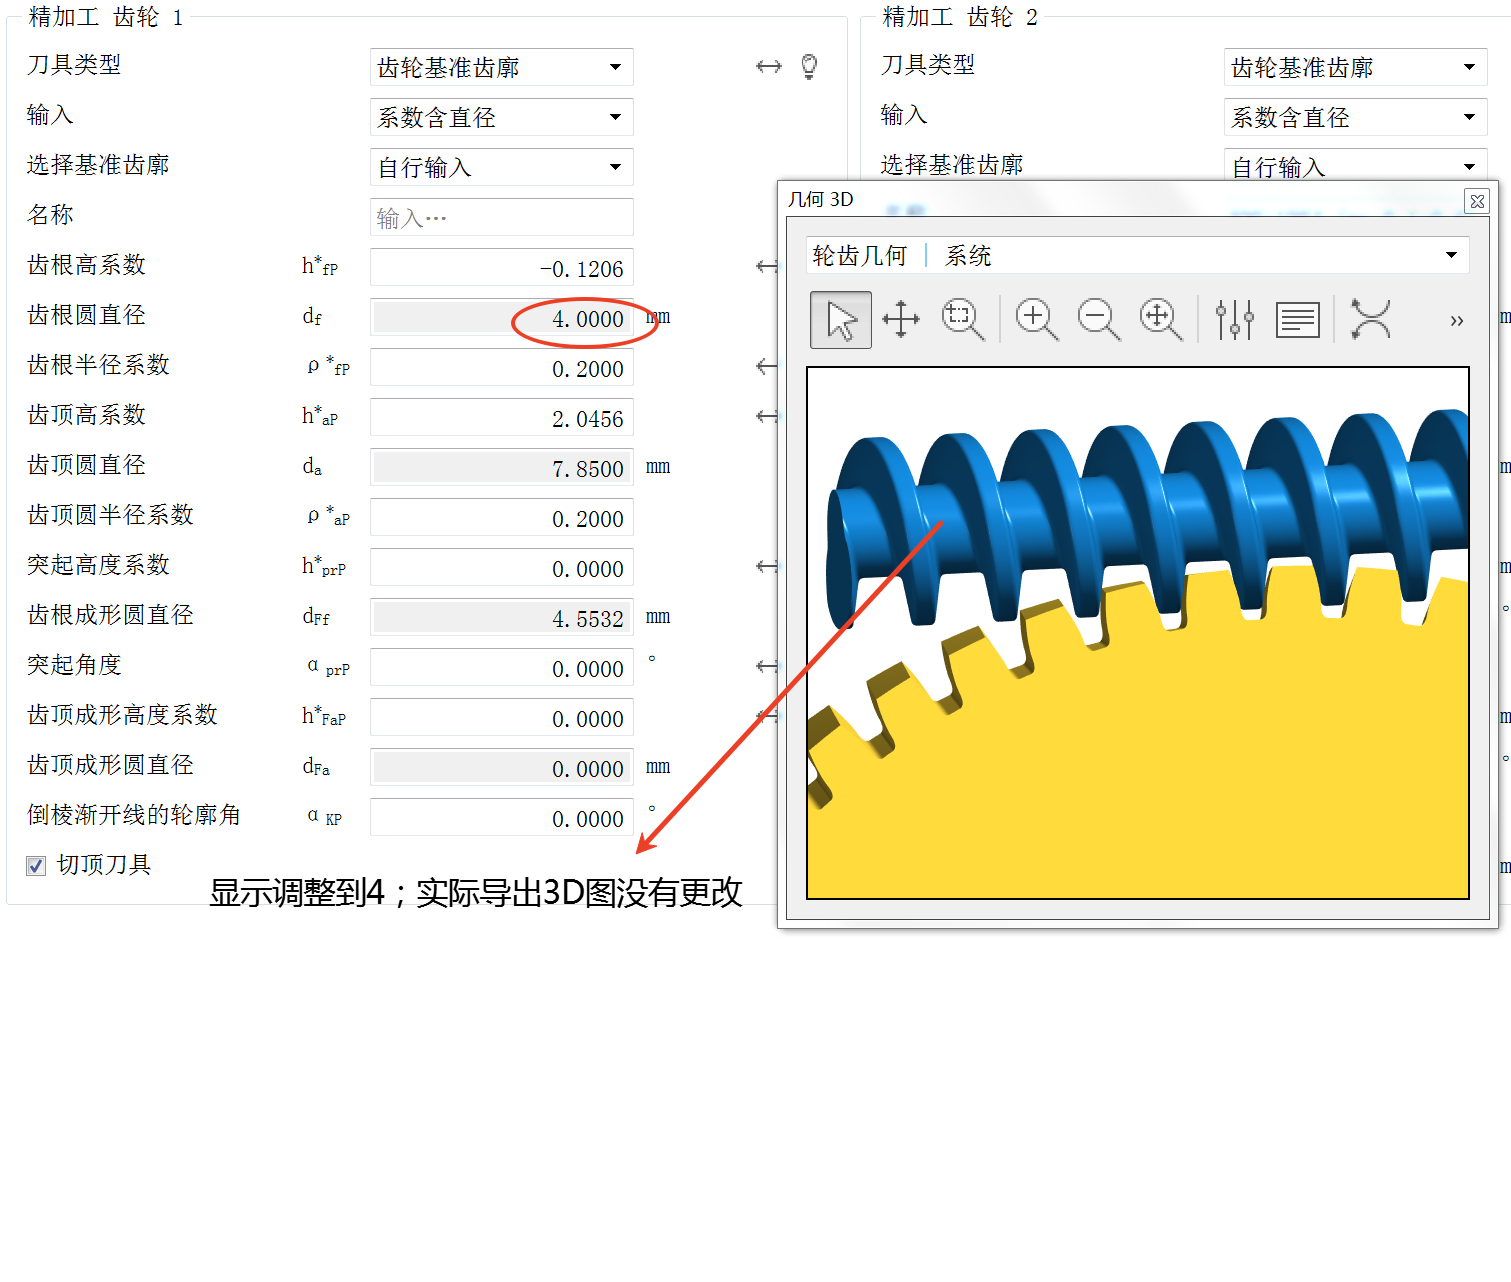Open gear 2 刀具类型 dropdown
The height and width of the screenshot is (1282, 1511).
tap(1356, 67)
